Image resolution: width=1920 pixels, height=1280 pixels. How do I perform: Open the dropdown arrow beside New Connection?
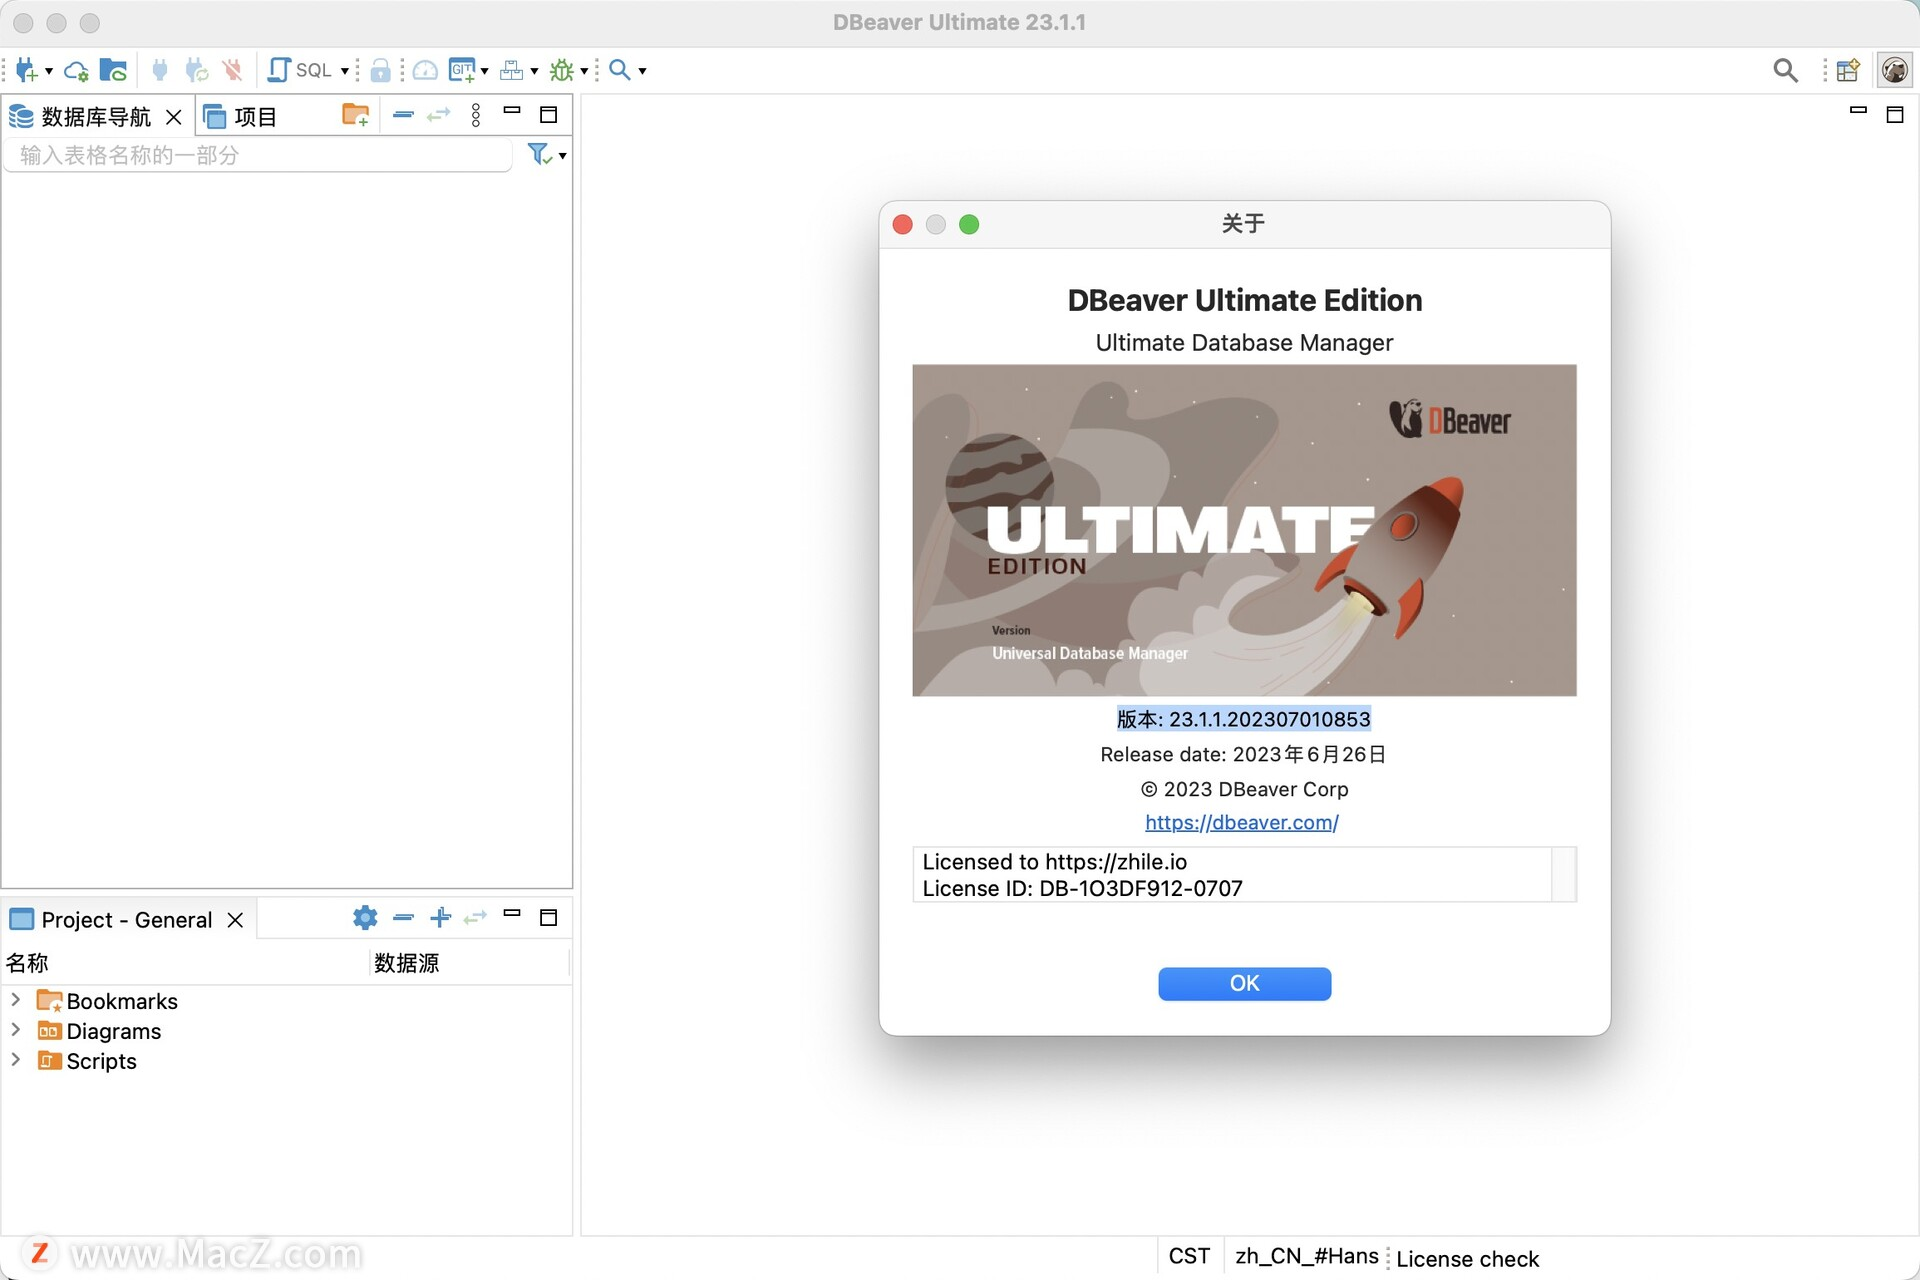[x=49, y=71]
